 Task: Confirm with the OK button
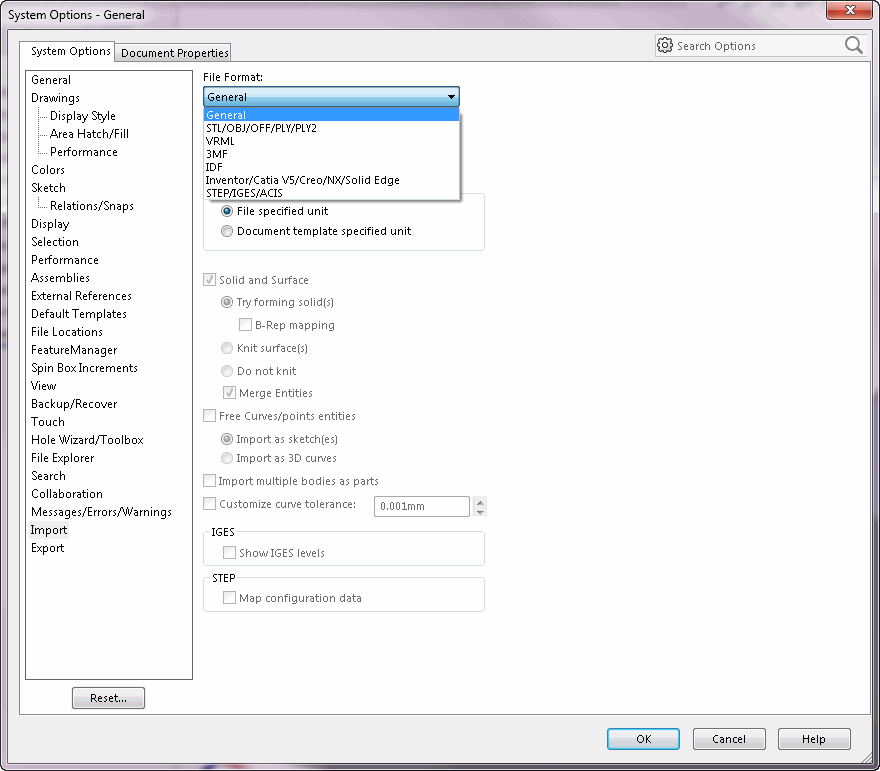click(x=643, y=739)
